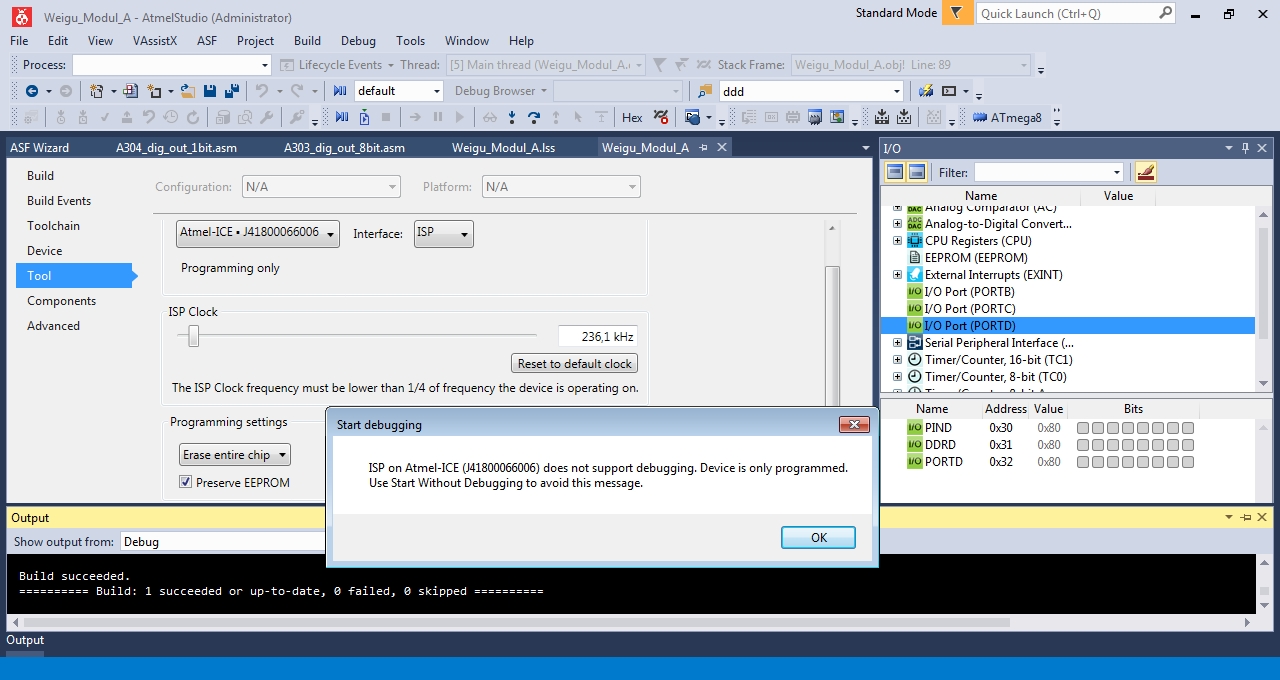The height and width of the screenshot is (680, 1280).
Task: Click Reset to default clock button
Action: [574, 364]
